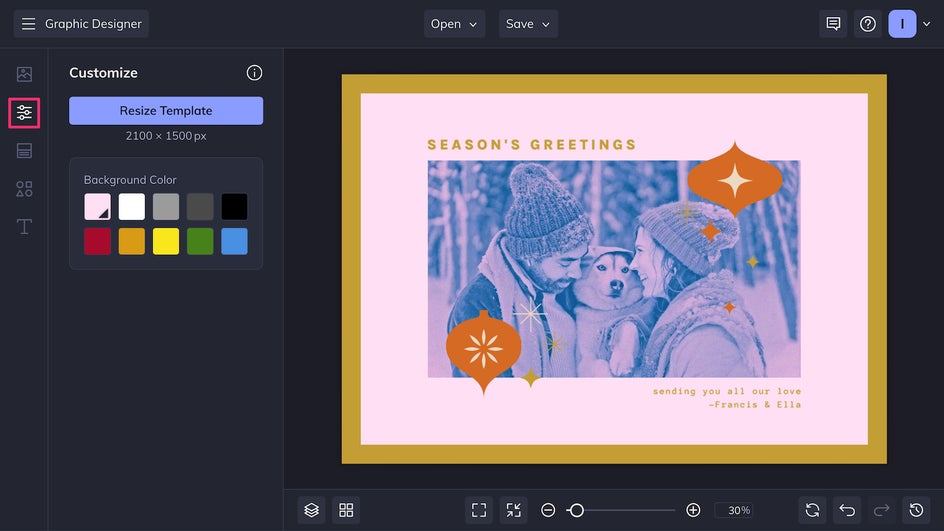Open the Graphics shapes sidebar icon
Screen dimensions: 944x531
click(24, 189)
